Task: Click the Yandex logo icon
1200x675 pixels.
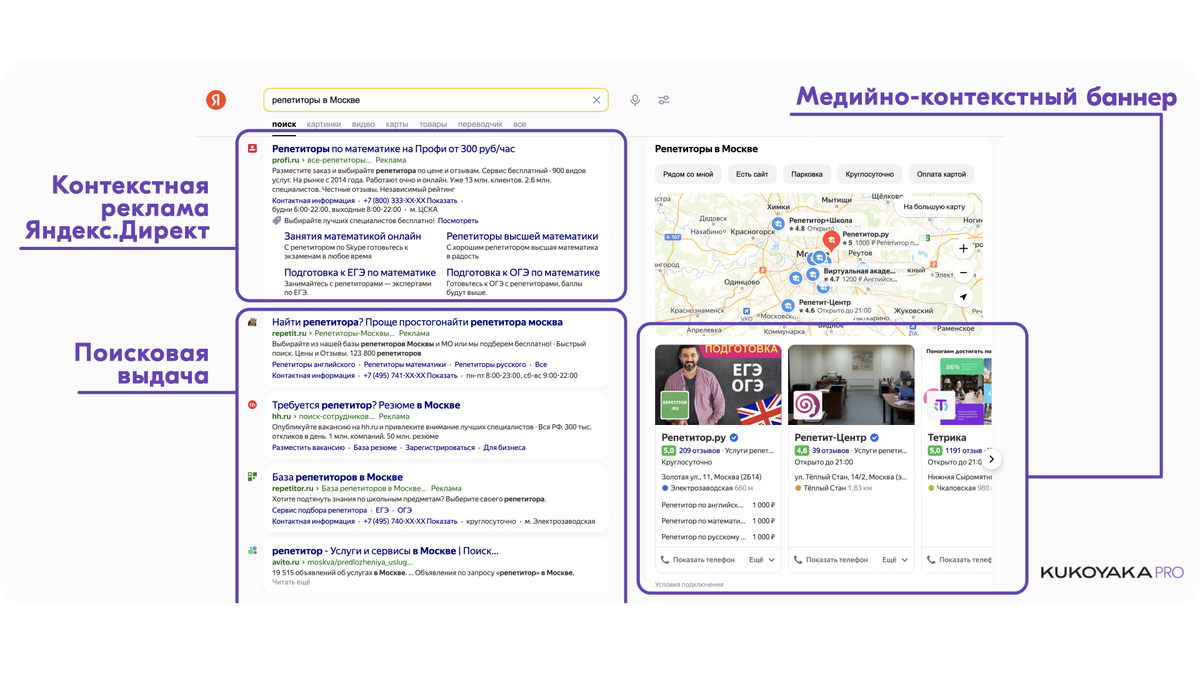Action: (216, 100)
